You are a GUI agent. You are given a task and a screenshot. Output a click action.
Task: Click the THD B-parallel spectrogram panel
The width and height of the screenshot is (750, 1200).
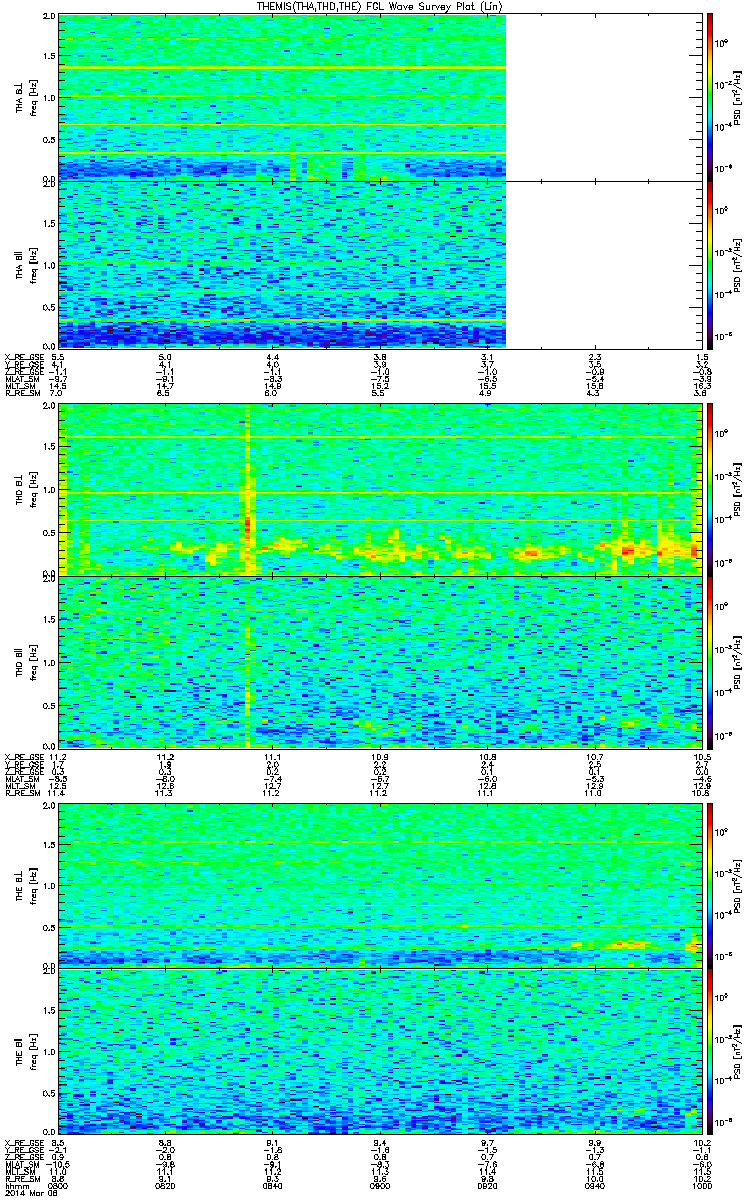coord(378,661)
